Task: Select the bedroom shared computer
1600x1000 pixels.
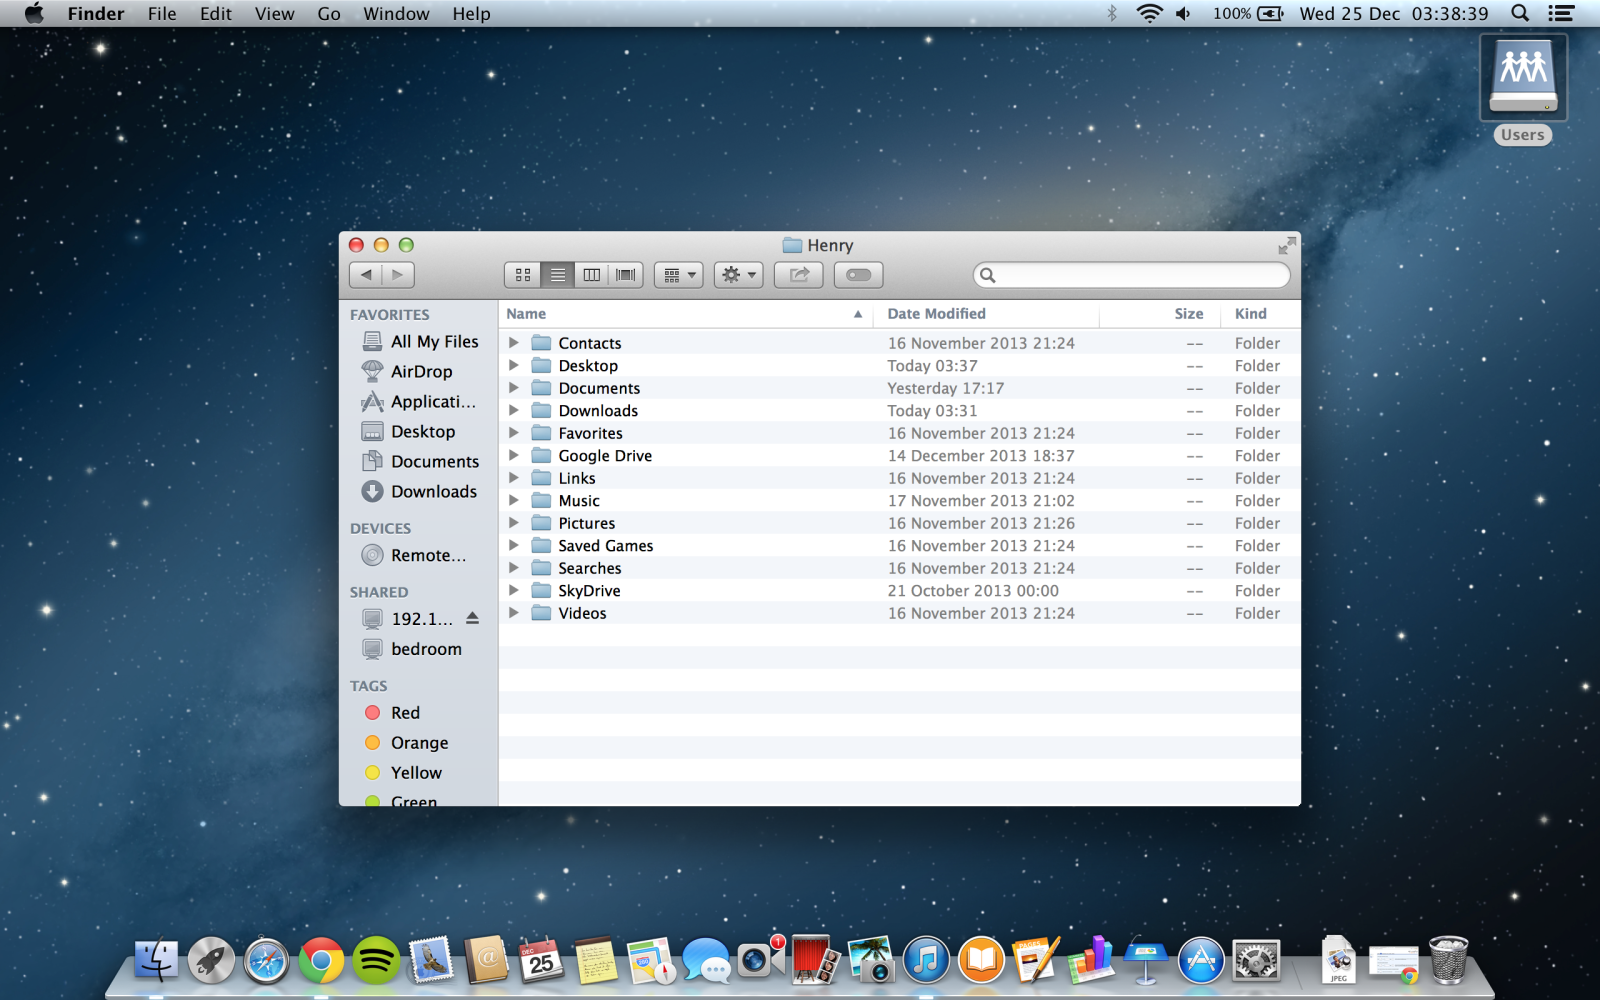Action: coord(412,650)
